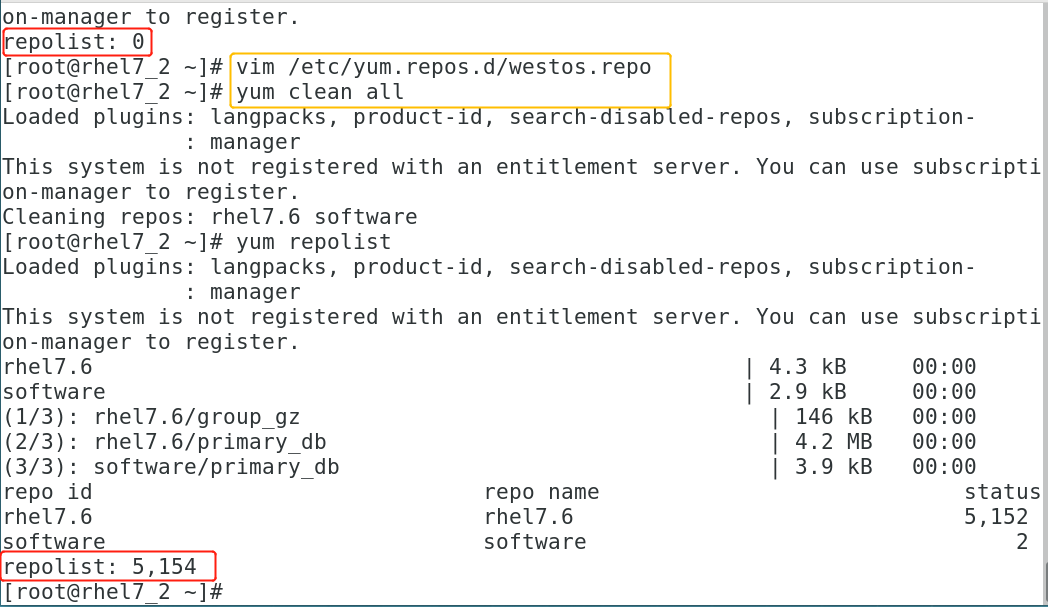Click the '4.2 MB' download size
Image resolution: width=1048 pixels, height=607 pixels.
point(833,441)
